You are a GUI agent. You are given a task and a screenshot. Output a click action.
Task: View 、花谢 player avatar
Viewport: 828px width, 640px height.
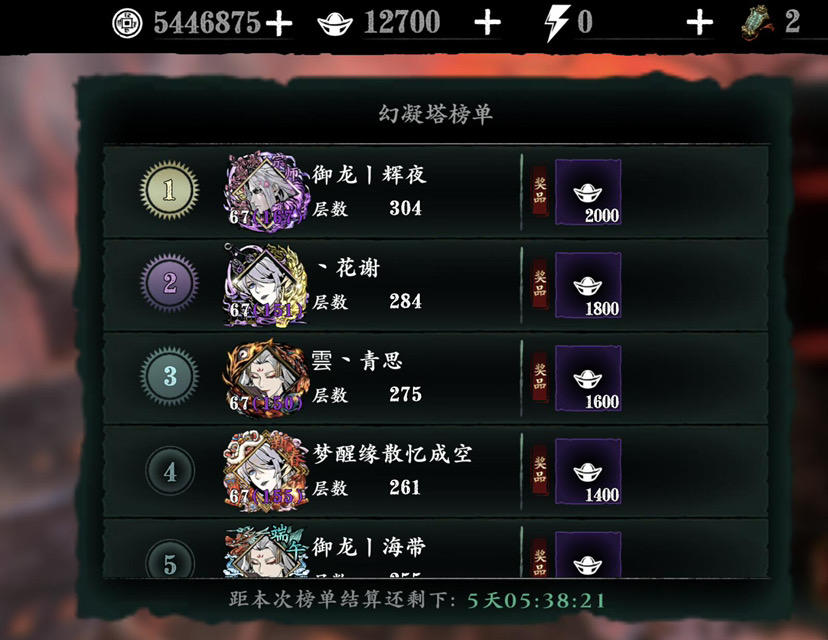coord(266,285)
